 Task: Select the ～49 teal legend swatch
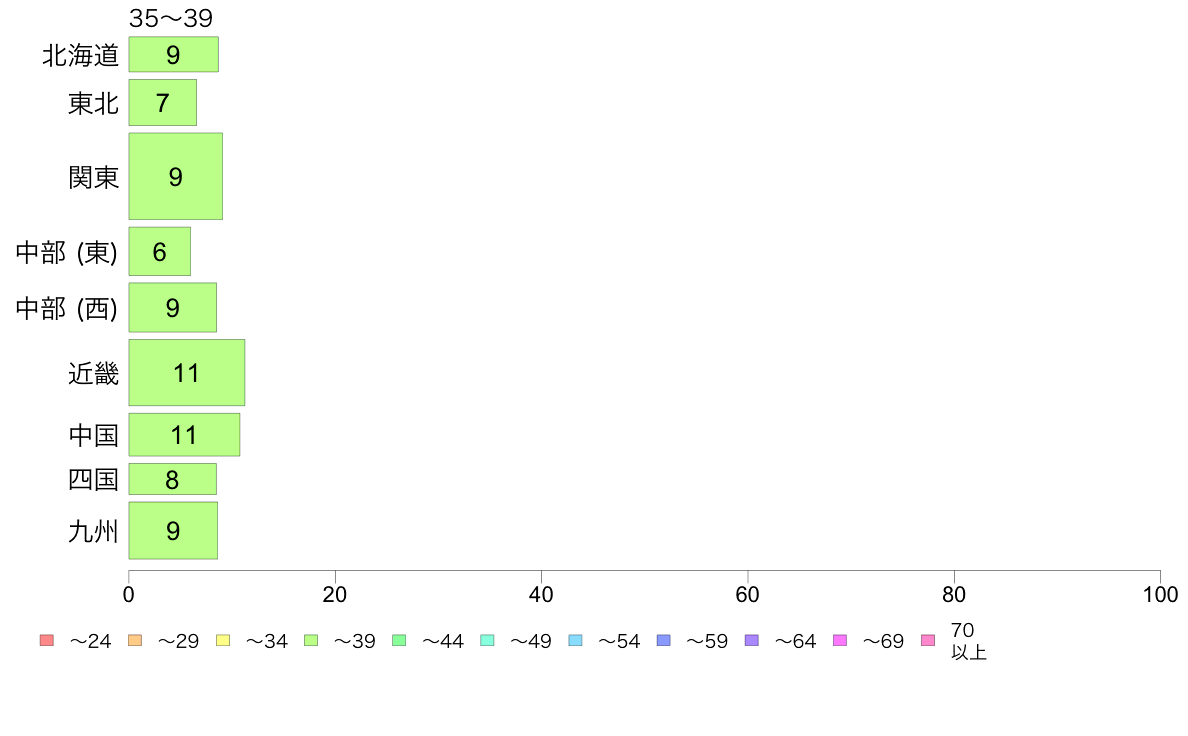[487, 640]
